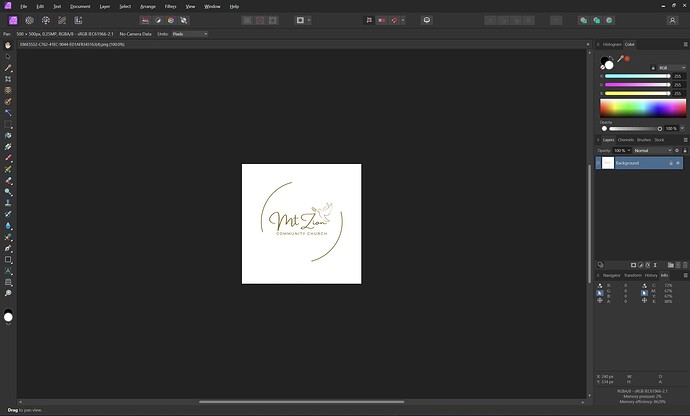Add a mask layer from Layers panel

(633, 265)
